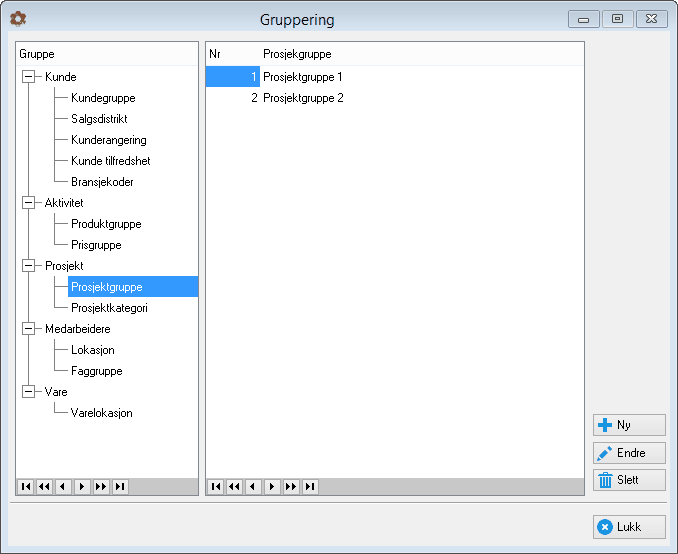Select Faggruppe in the tree
This screenshot has width=678, height=554.
coord(96,371)
